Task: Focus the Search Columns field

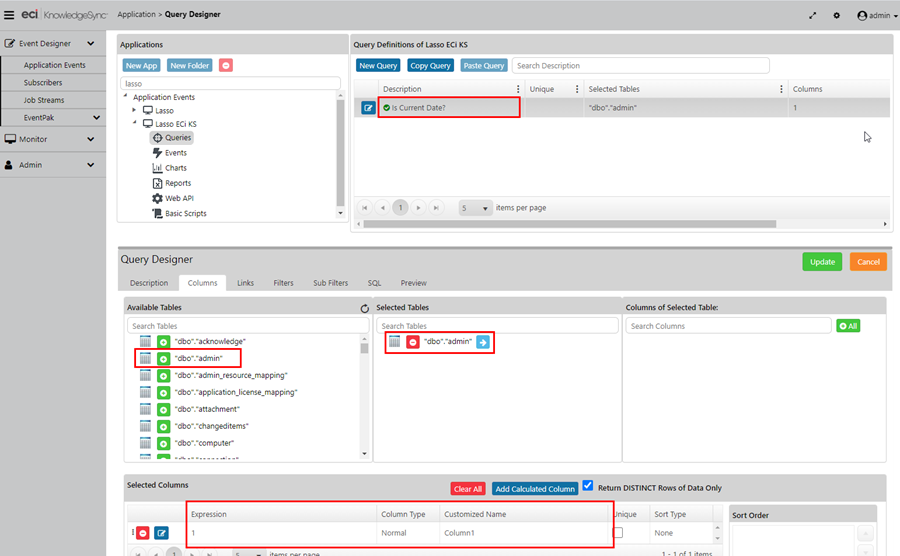Action: [x=728, y=326]
